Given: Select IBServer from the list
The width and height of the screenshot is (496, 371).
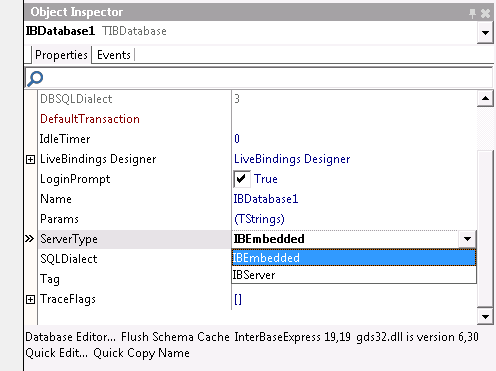Looking at the screenshot, I should pyautogui.click(x=354, y=275).
